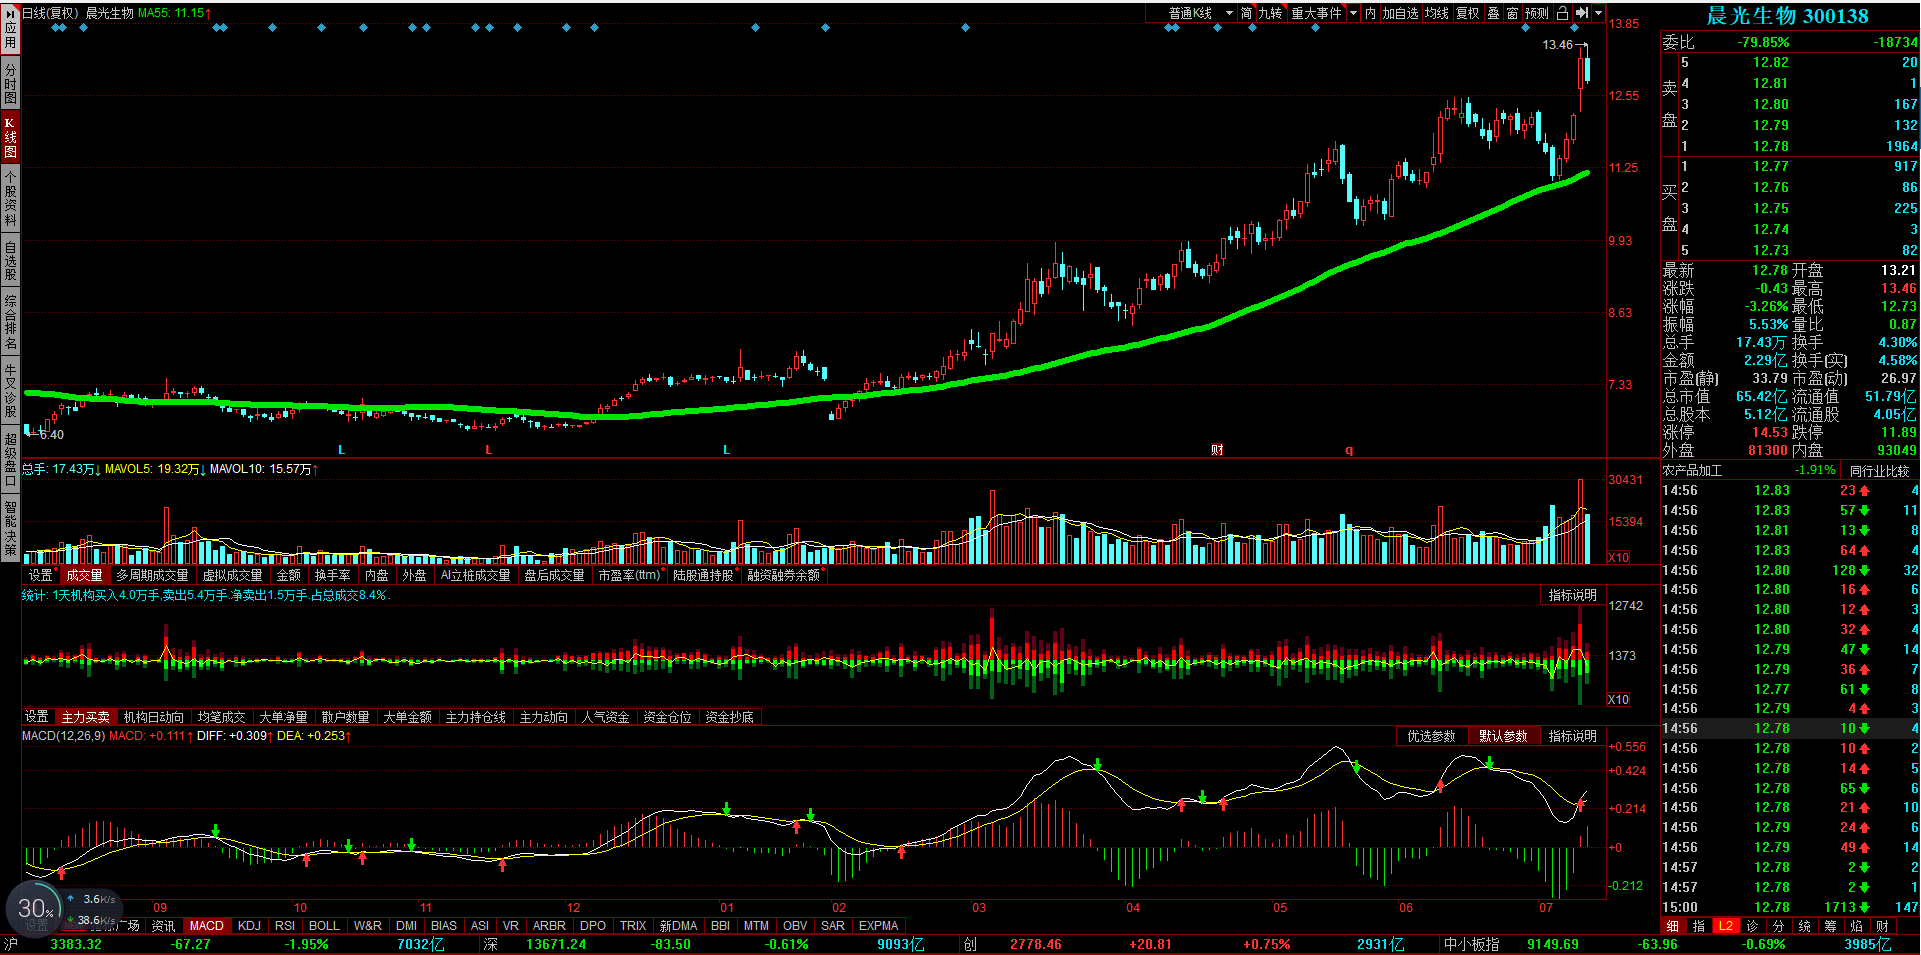Image resolution: width=1921 pixels, height=955 pixels.
Task: Toggle 复权 price adjustment
Action: tap(1467, 13)
